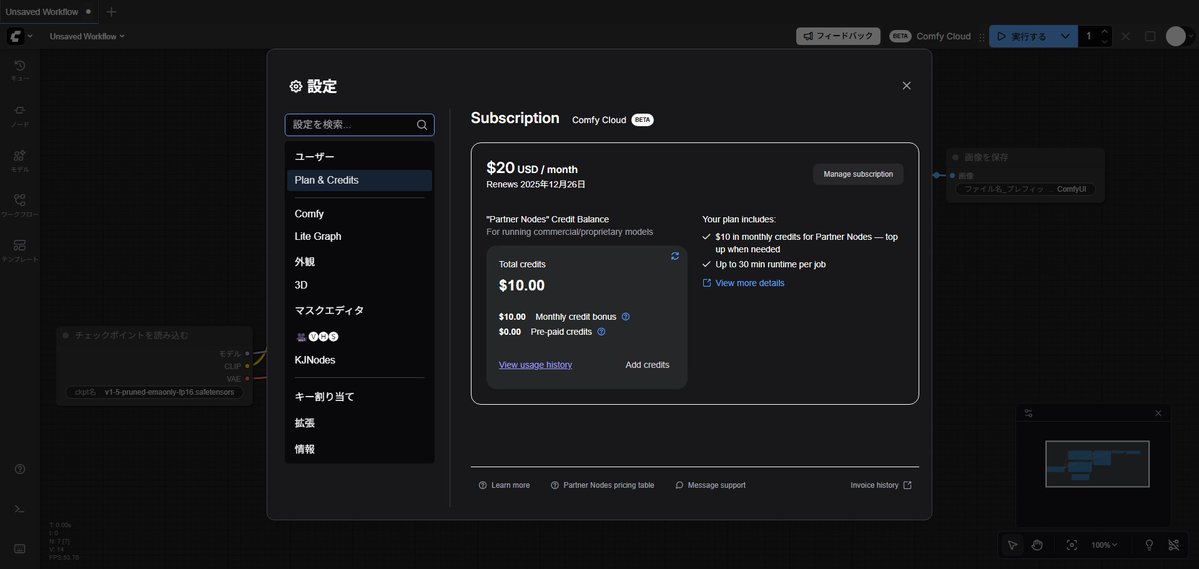Viewport: 1199px width, 569px height.
Task: Click the 画像を保存 node title
Action: 986,157
